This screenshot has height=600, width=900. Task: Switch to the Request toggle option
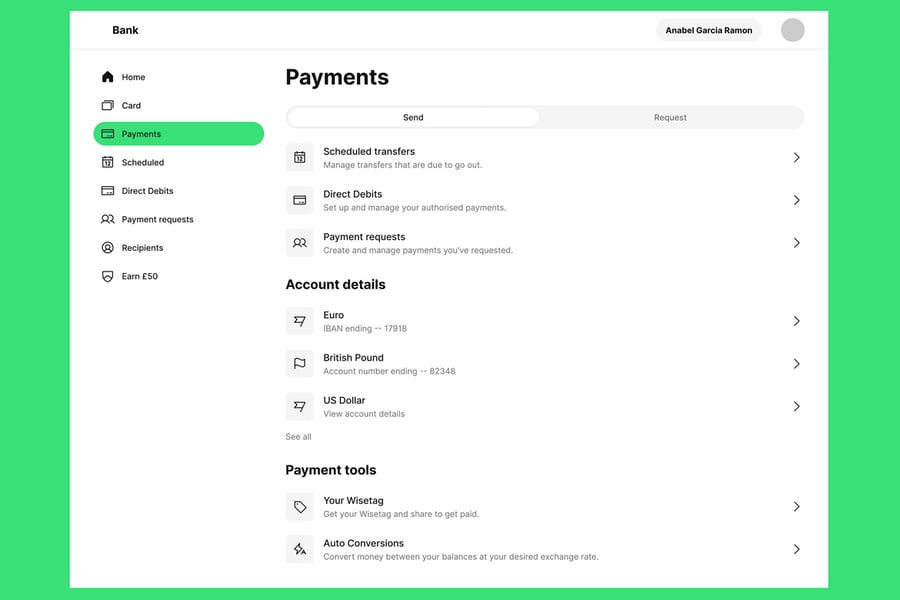670,117
